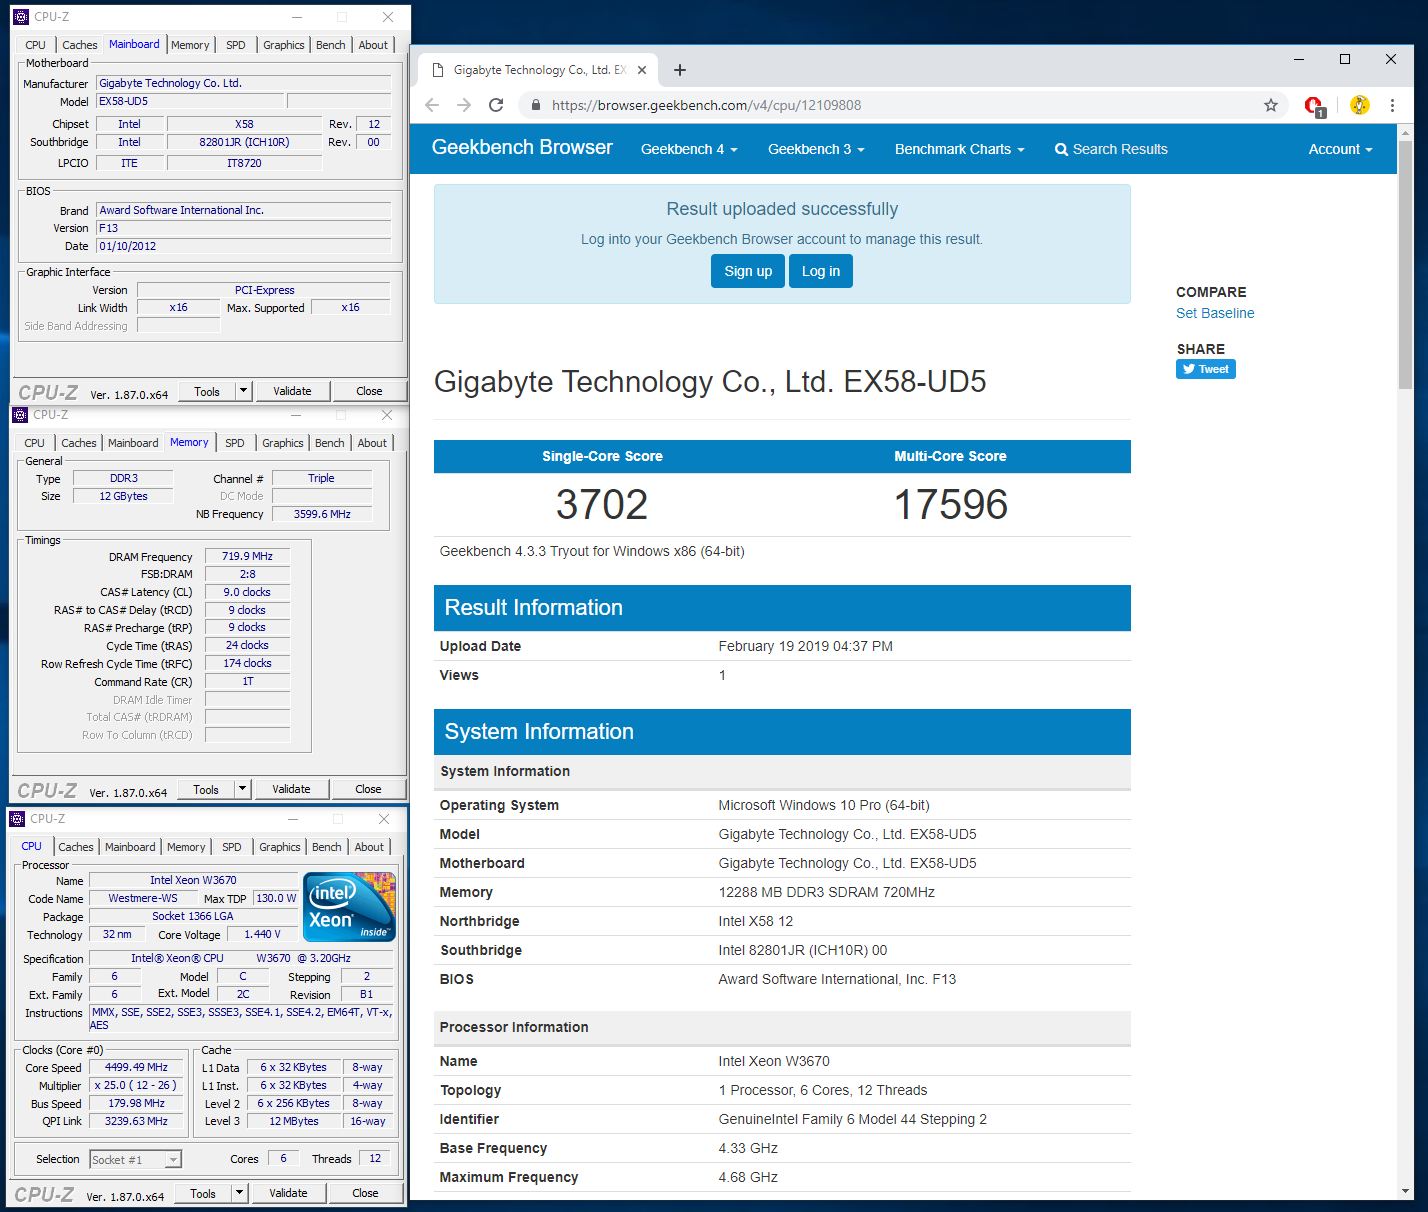Click Validate in Mainboard window
This screenshot has height=1212, width=1428.
click(x=293, y=391)
